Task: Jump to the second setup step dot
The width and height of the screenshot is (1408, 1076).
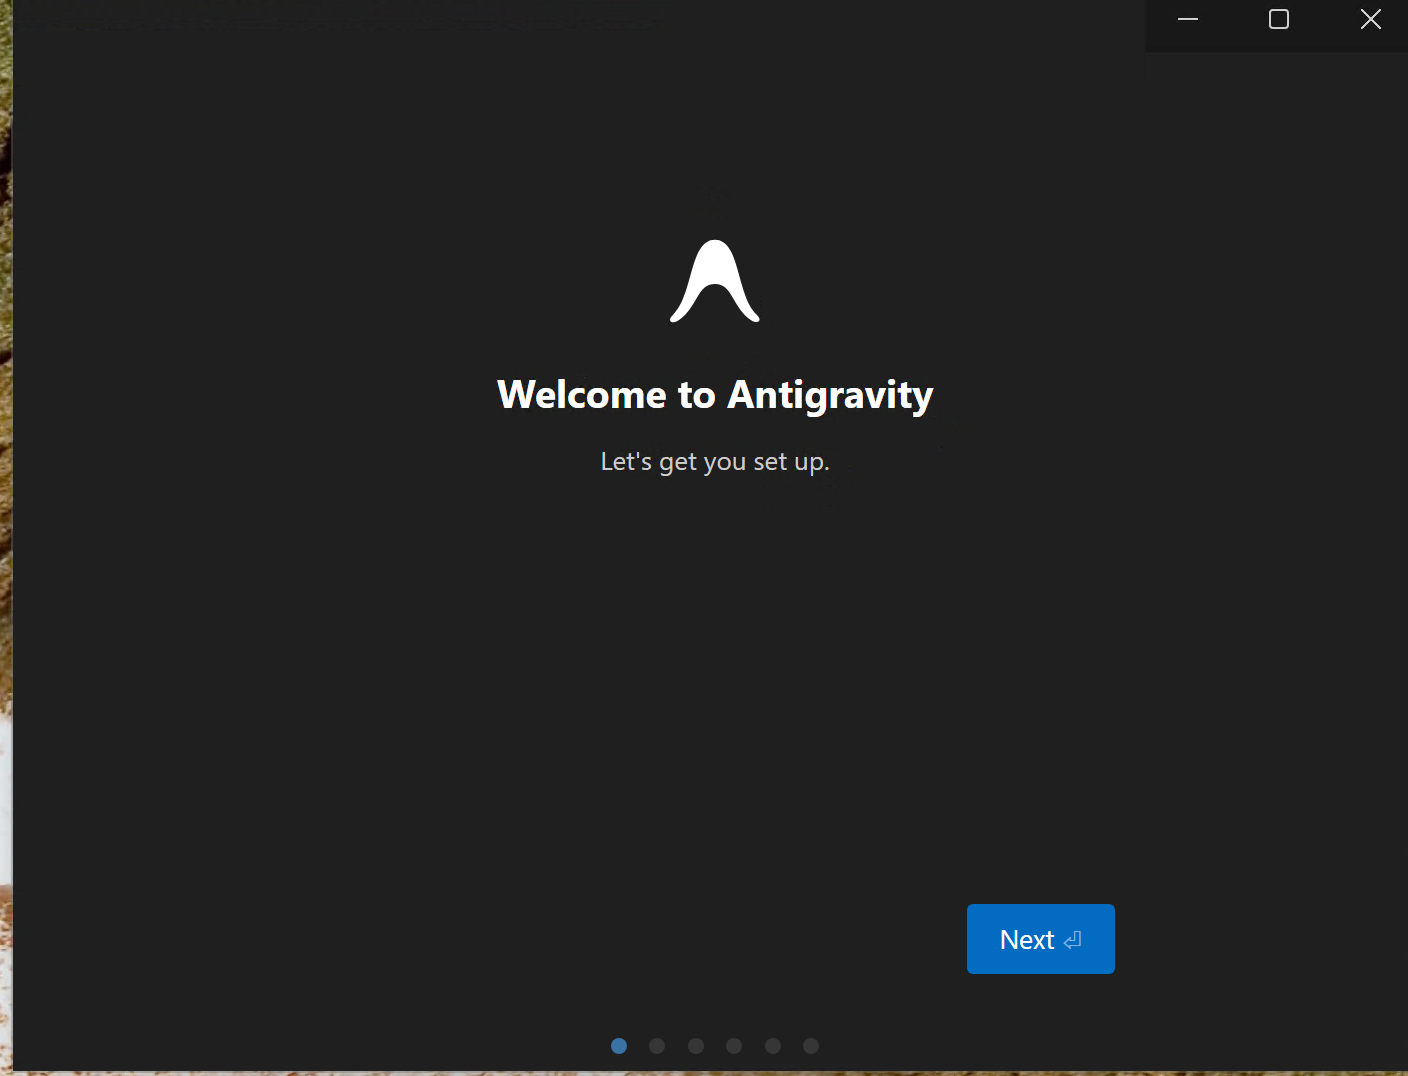Action: 657,1046
